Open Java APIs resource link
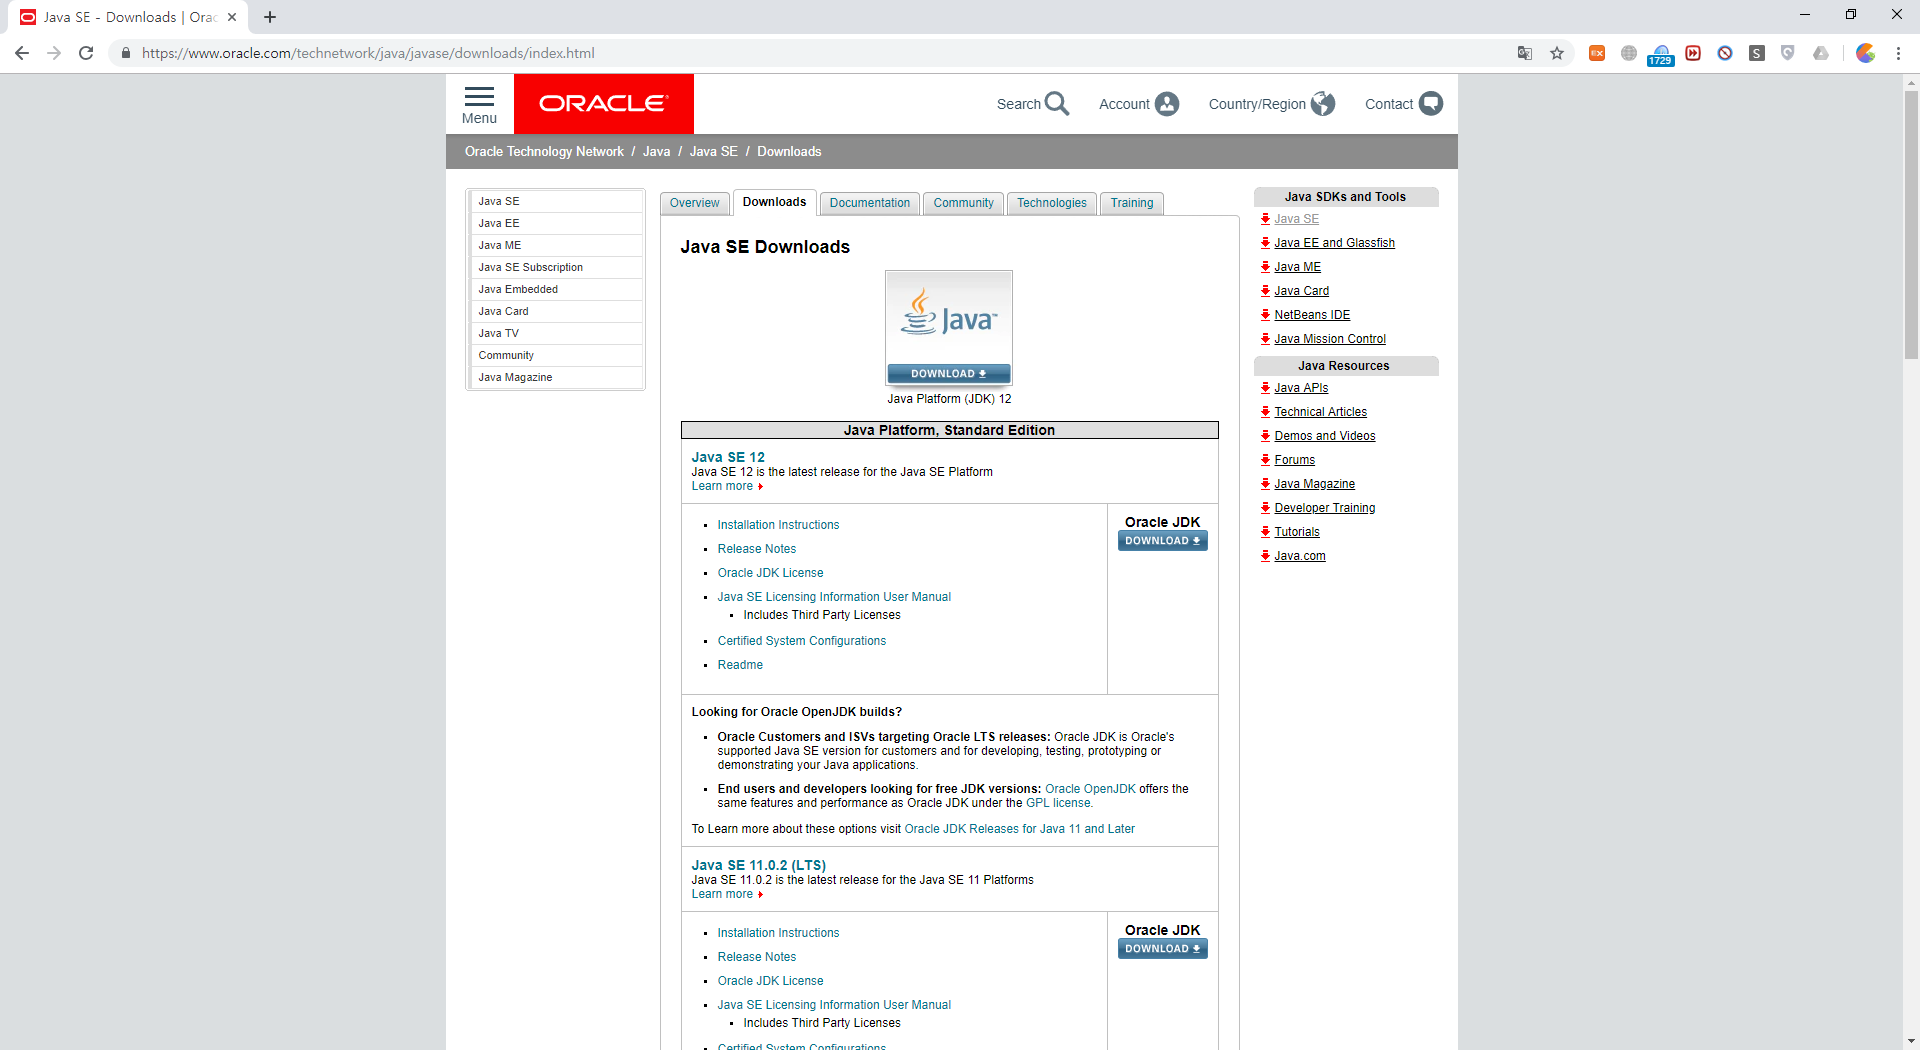Viewport: 1920px width, 1050px height. pos(1301,388)
